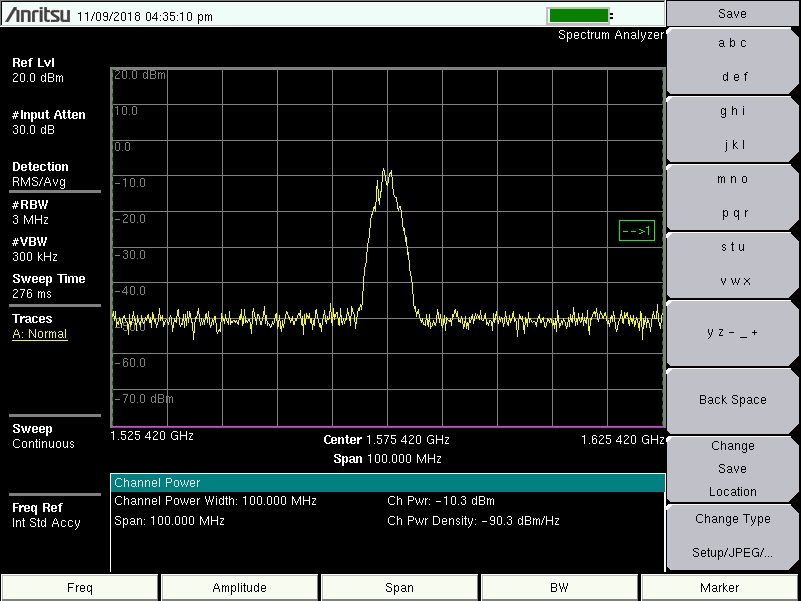The image size is (801, 601).
Task: Click the Span: 100.000 MHz line in Channel Power
Action: tap(169, 521)
